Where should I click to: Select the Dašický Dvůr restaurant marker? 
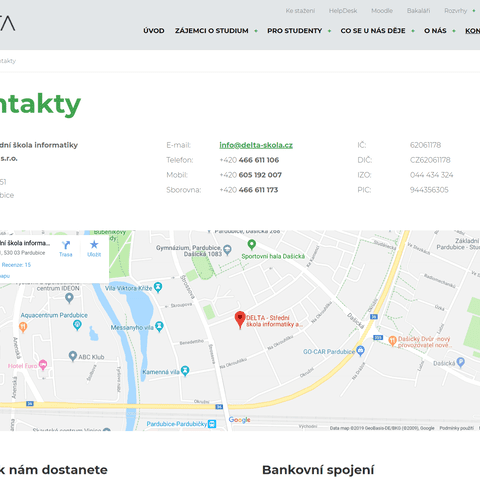[x=392, y=341]
